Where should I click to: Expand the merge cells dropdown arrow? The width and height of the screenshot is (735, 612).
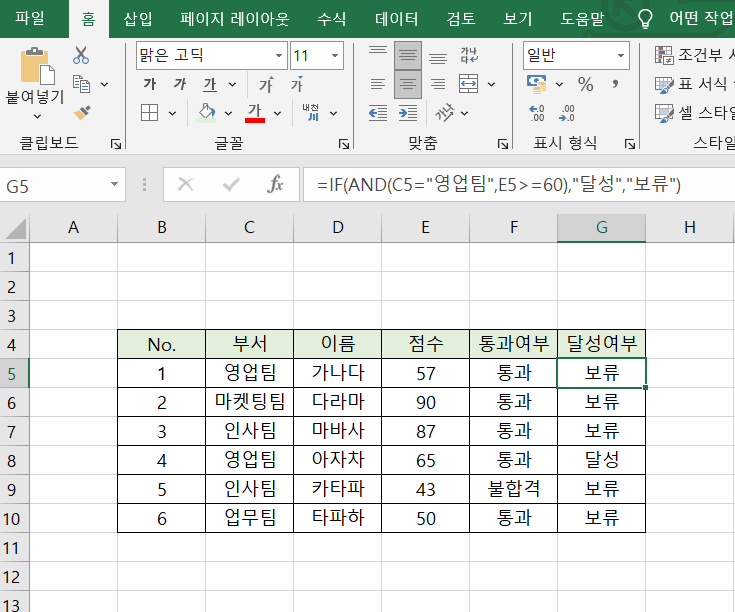(x=491, y=85)
